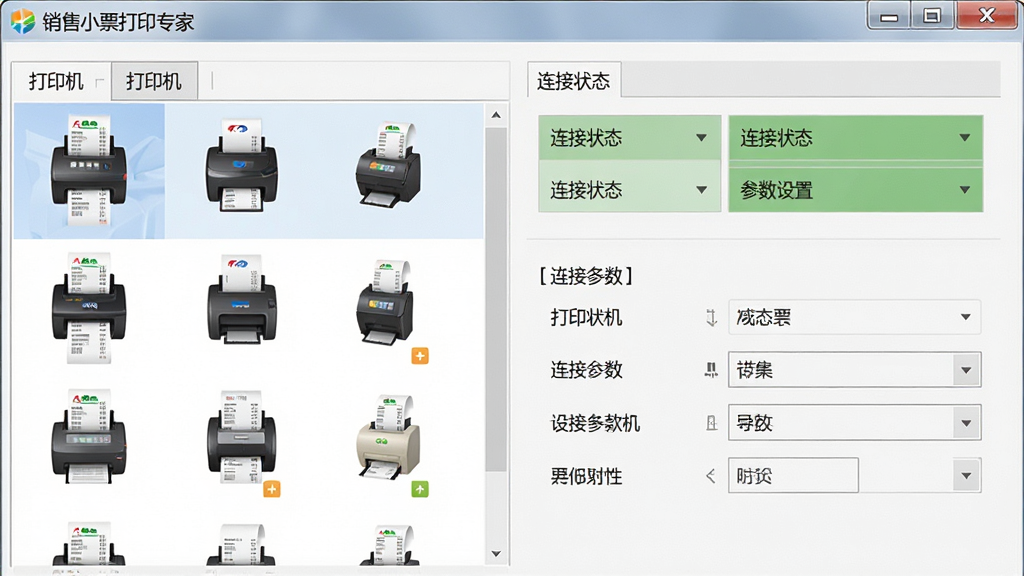The width and height of the screenshot is (1024, 576).
Task: Click the icon beside 打印状机 label
Action: (711, 317)
